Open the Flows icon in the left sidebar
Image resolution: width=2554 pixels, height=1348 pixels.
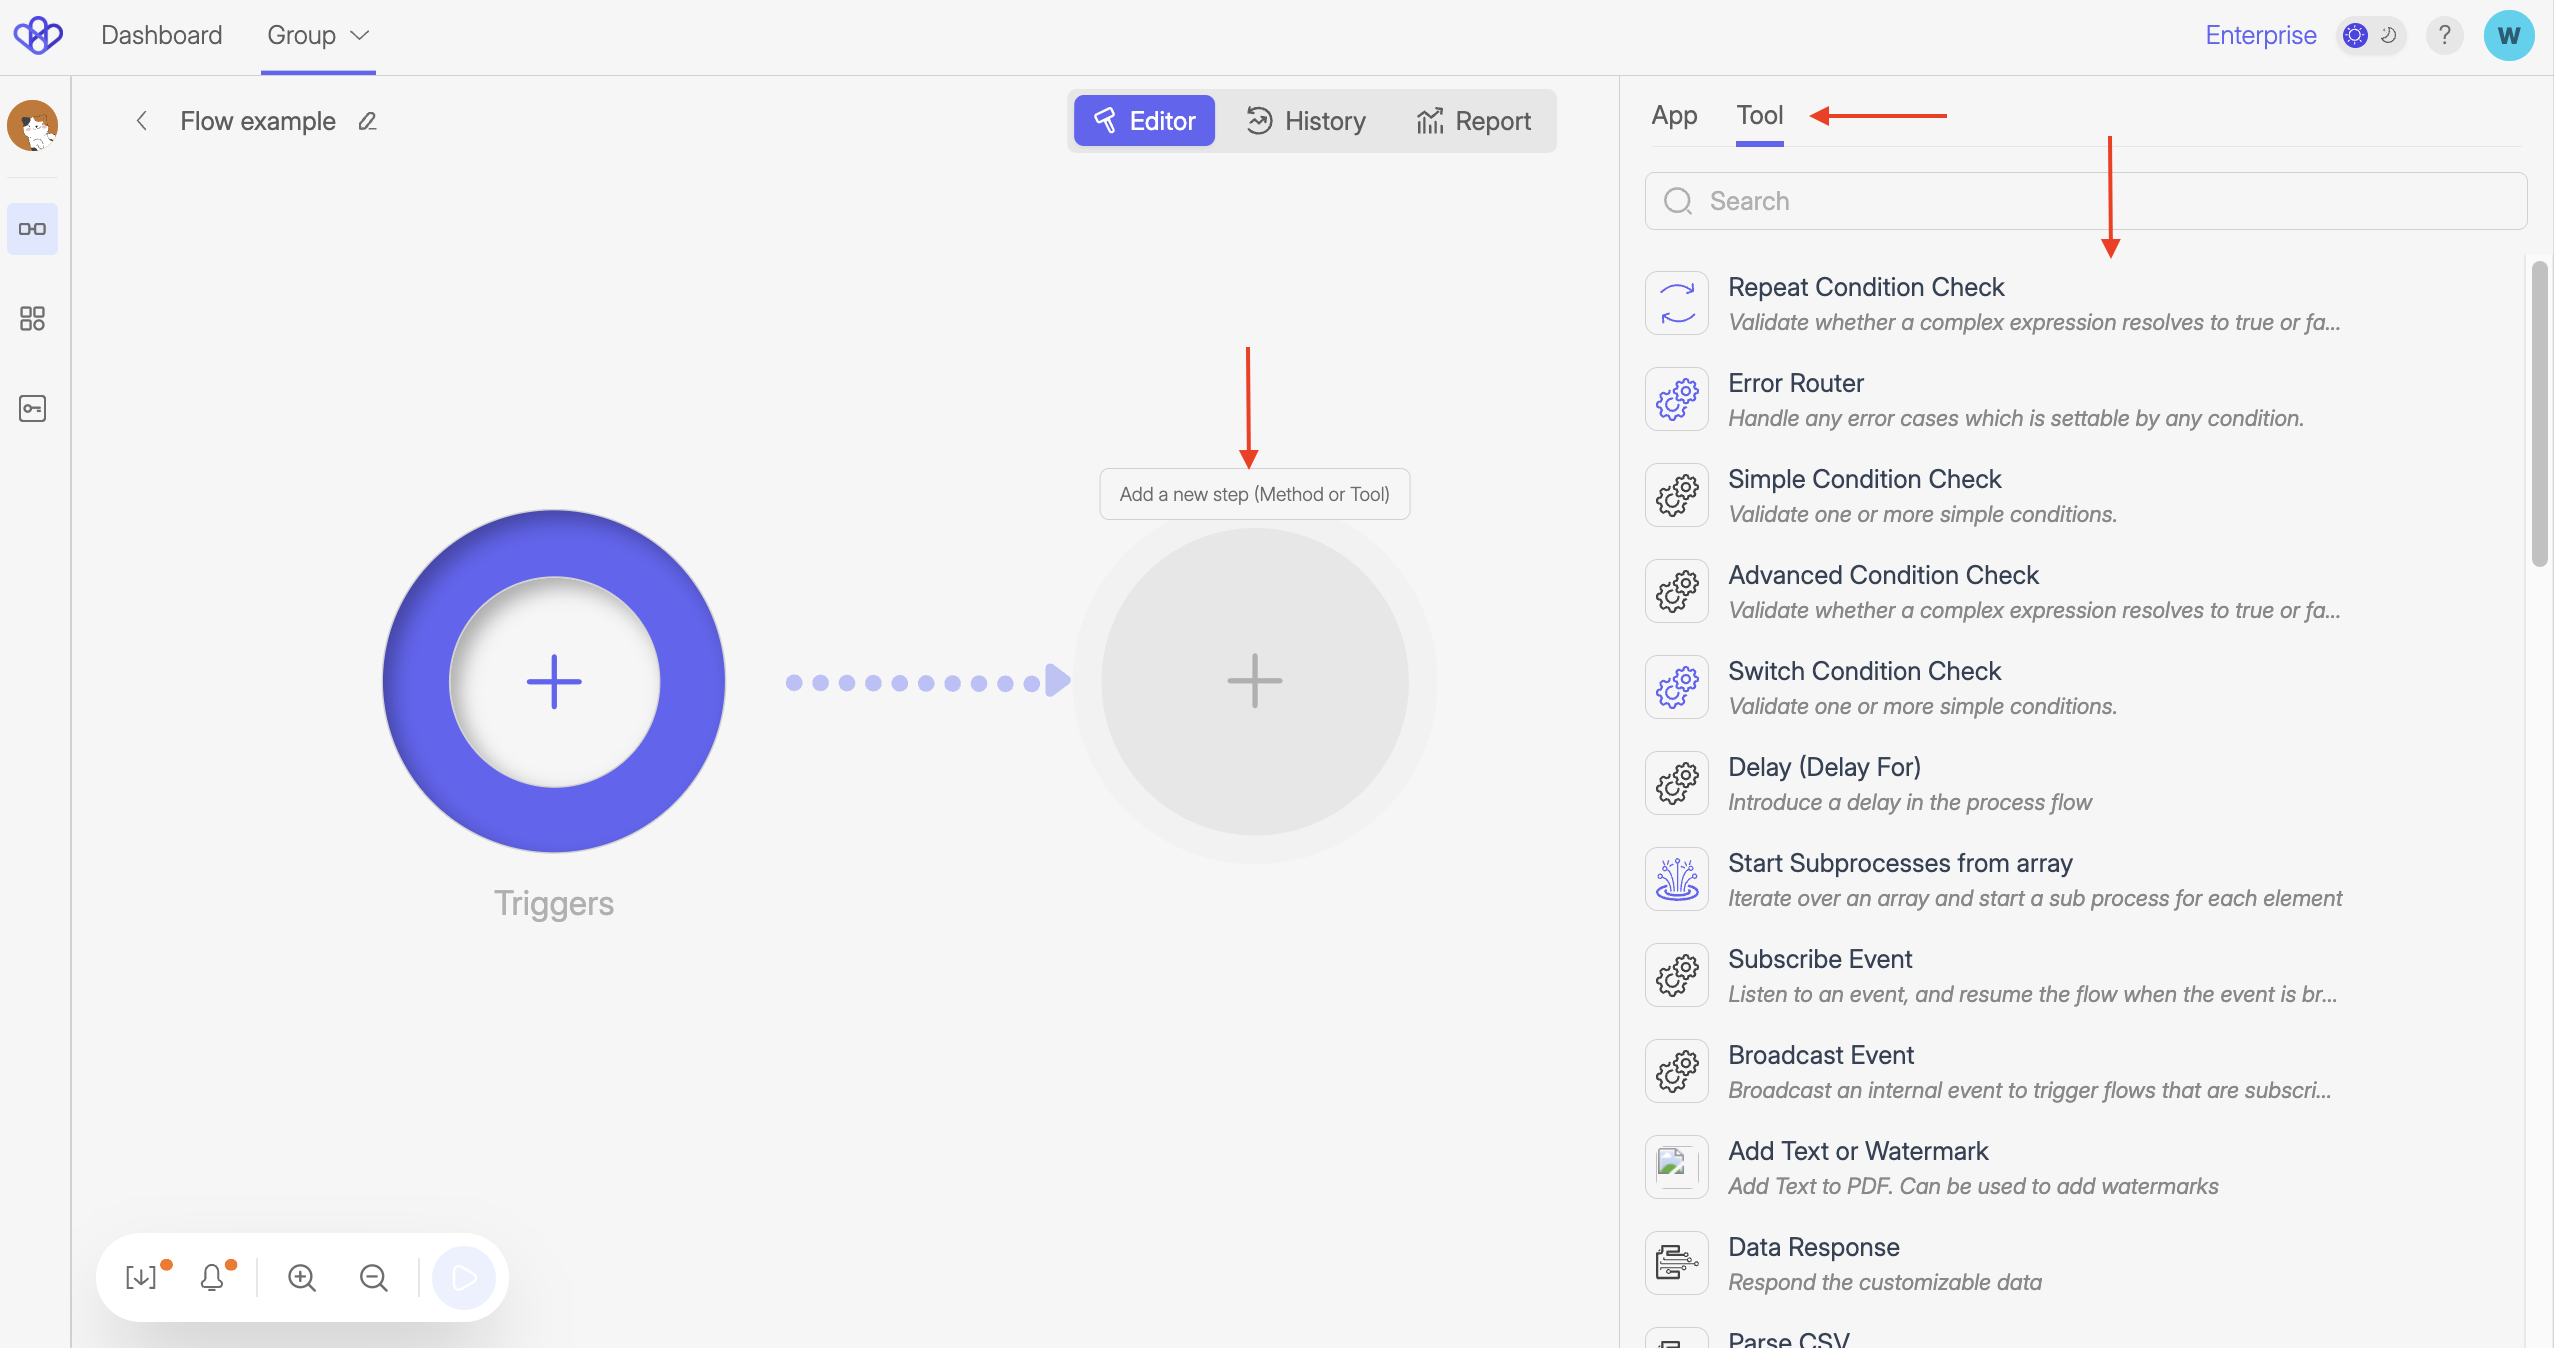[x=33, y=228]
